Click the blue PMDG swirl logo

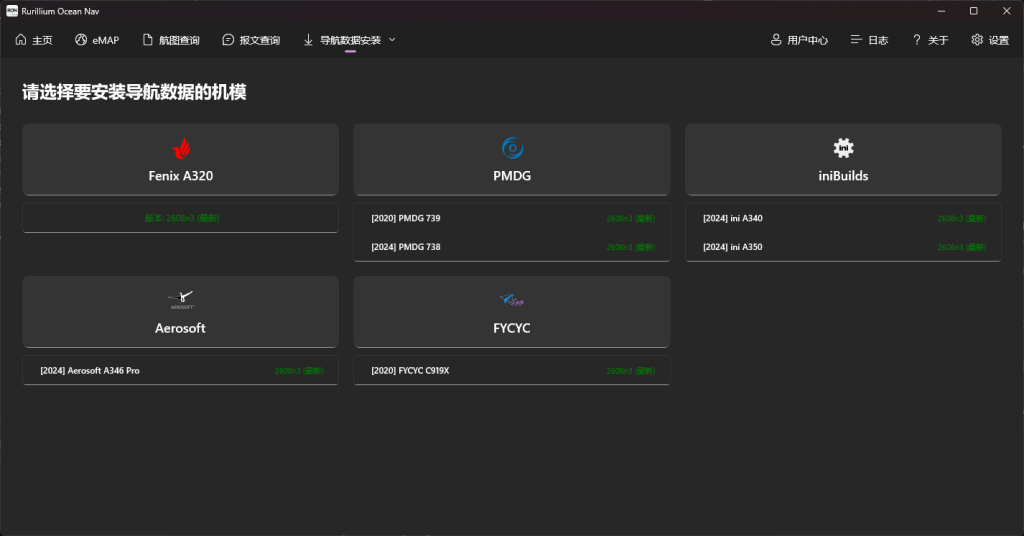point(512,148)
